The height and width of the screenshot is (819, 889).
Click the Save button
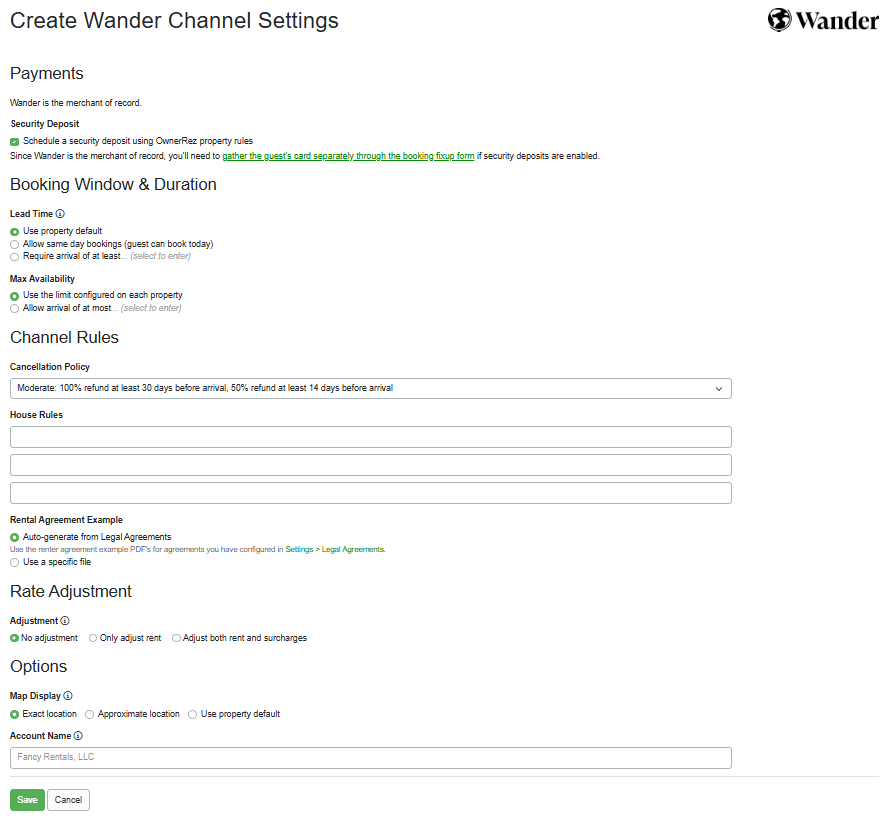coord(26,800)
